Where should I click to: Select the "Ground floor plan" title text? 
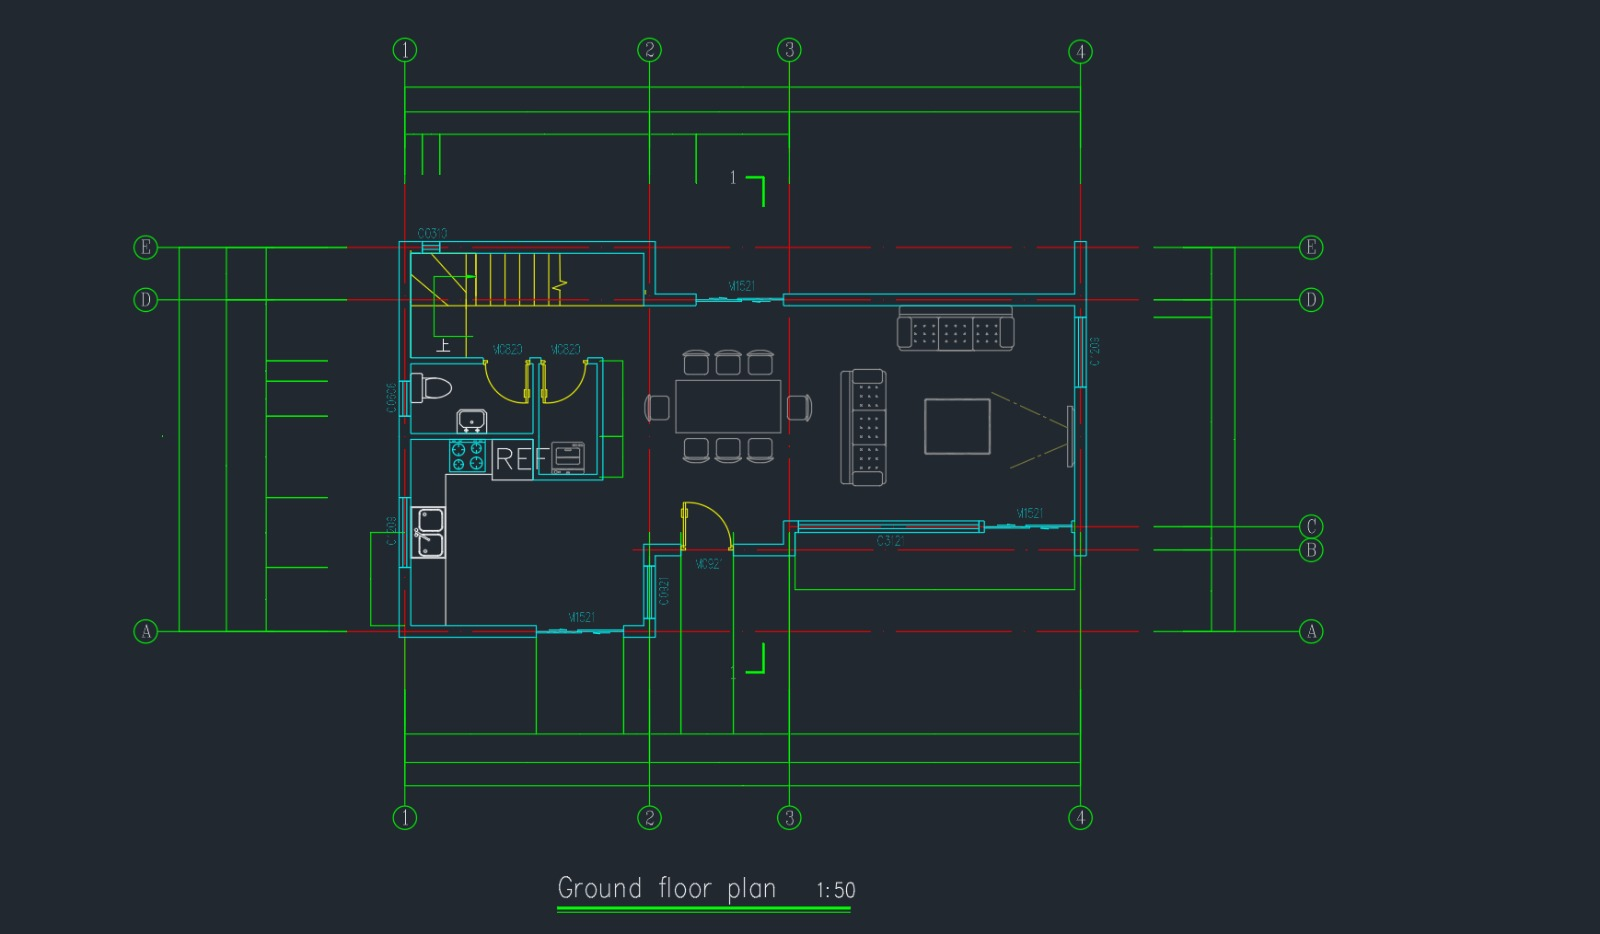(x=667, y=888)
